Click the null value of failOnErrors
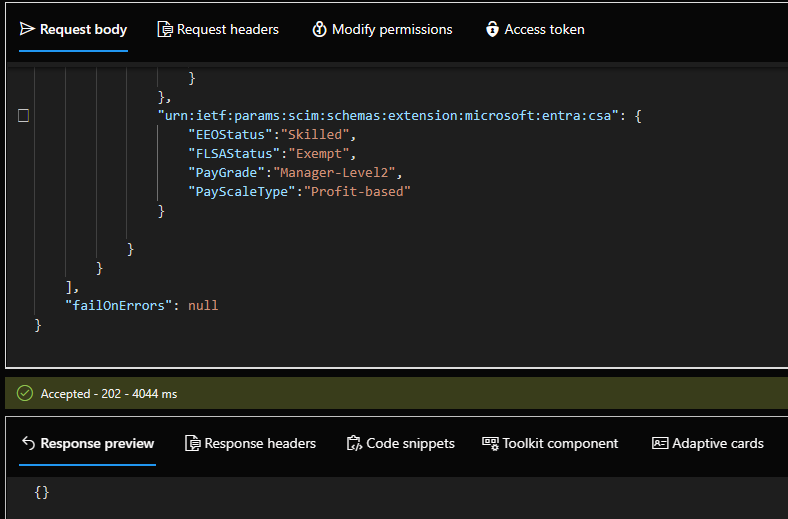This screenshot has width=788, height=519. coord(203,306)
